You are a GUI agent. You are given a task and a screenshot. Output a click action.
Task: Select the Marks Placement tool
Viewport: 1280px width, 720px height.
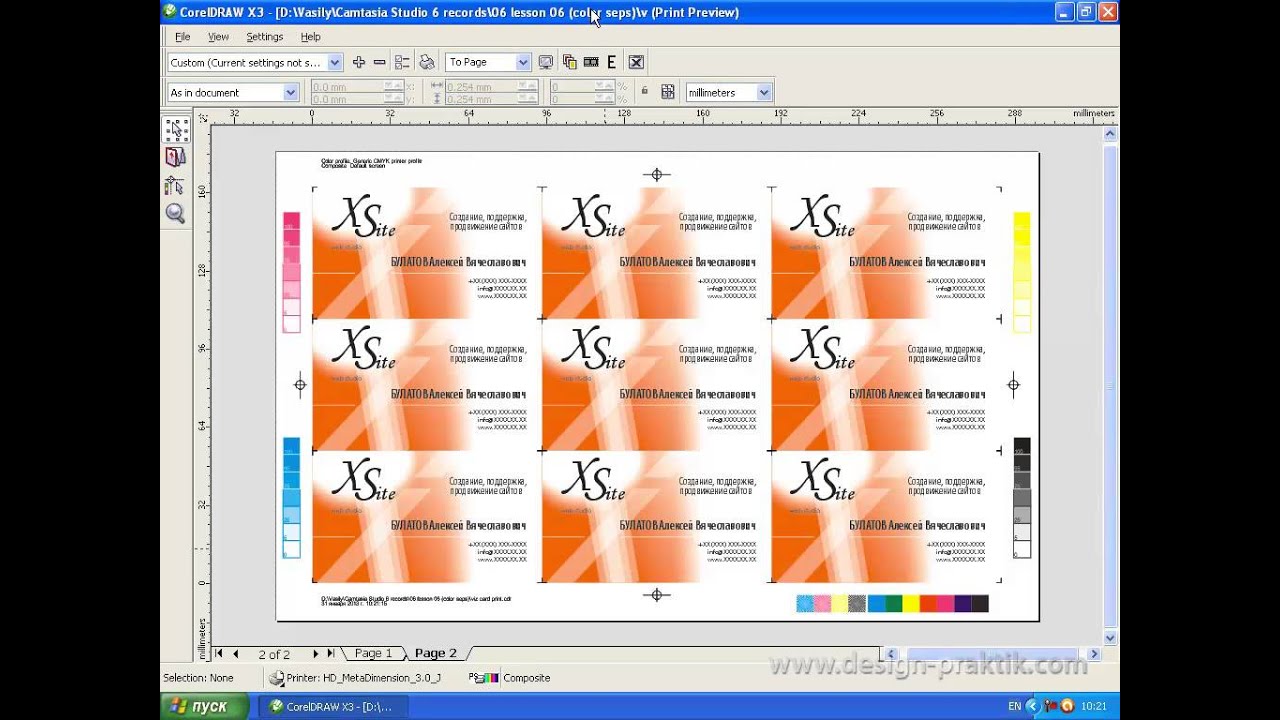pyautogui.click(x=176, y=185)
